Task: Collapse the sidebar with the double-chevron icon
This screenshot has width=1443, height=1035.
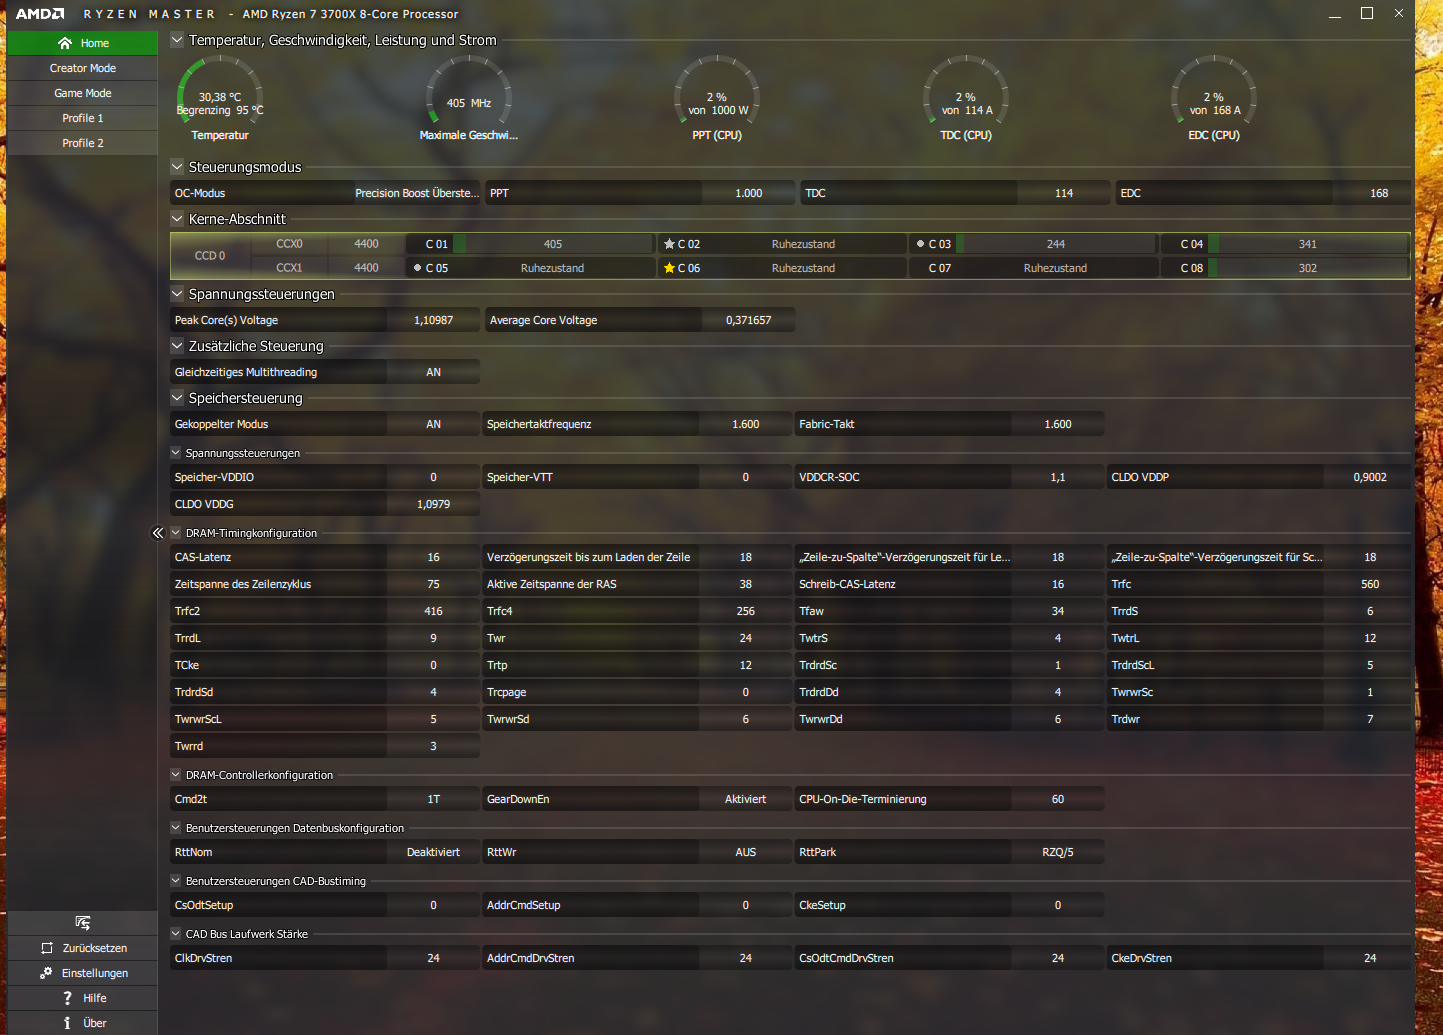Action: [157, 533]
